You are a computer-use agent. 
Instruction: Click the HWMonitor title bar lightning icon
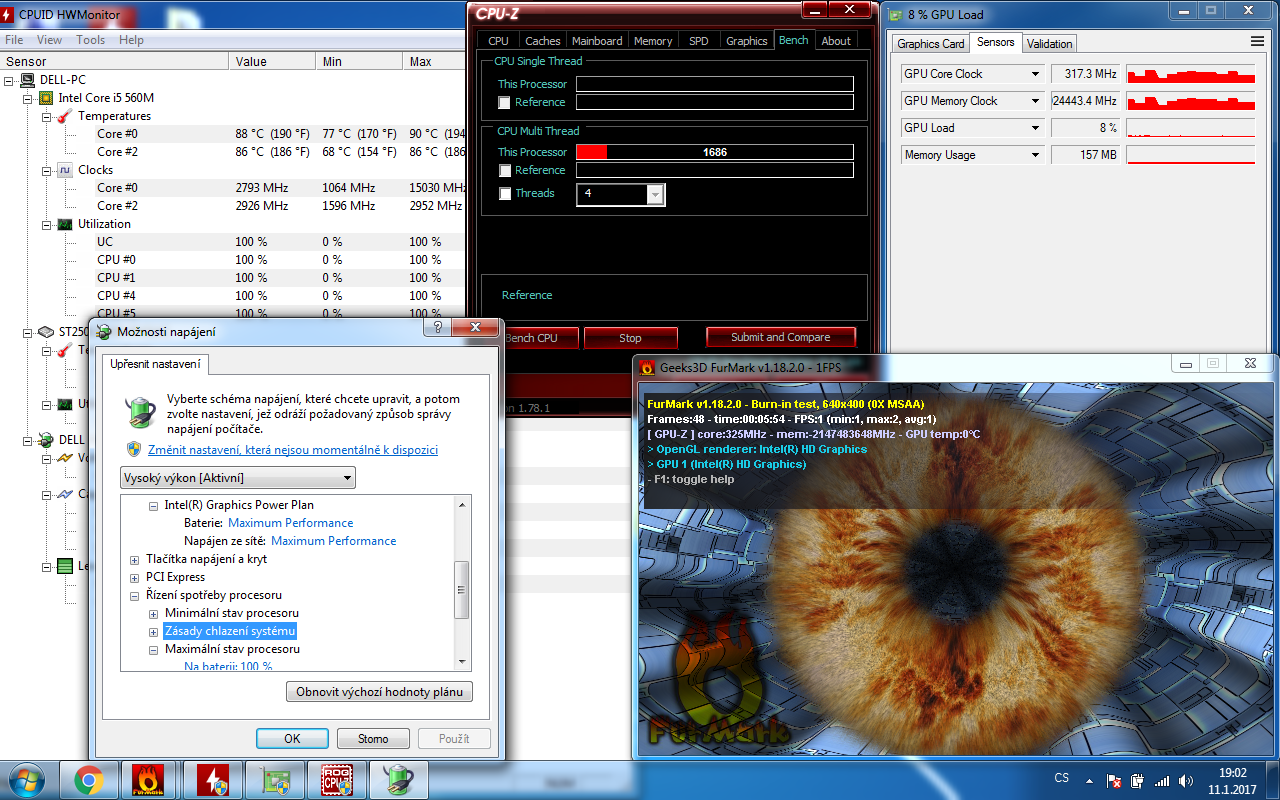point(9,14)
